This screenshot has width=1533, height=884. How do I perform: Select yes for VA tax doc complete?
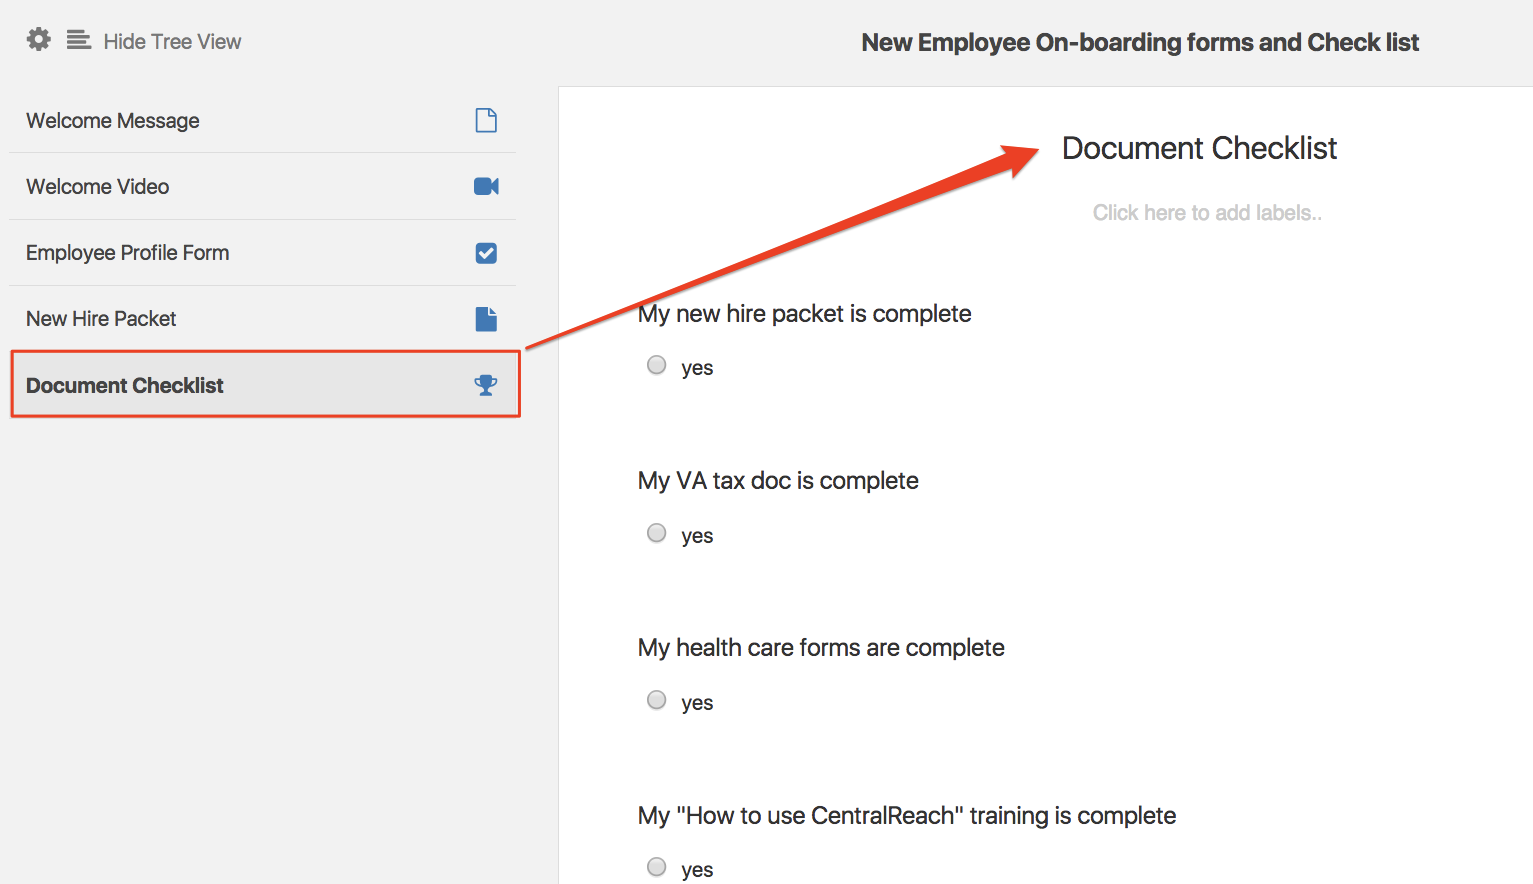click(656, 533)
